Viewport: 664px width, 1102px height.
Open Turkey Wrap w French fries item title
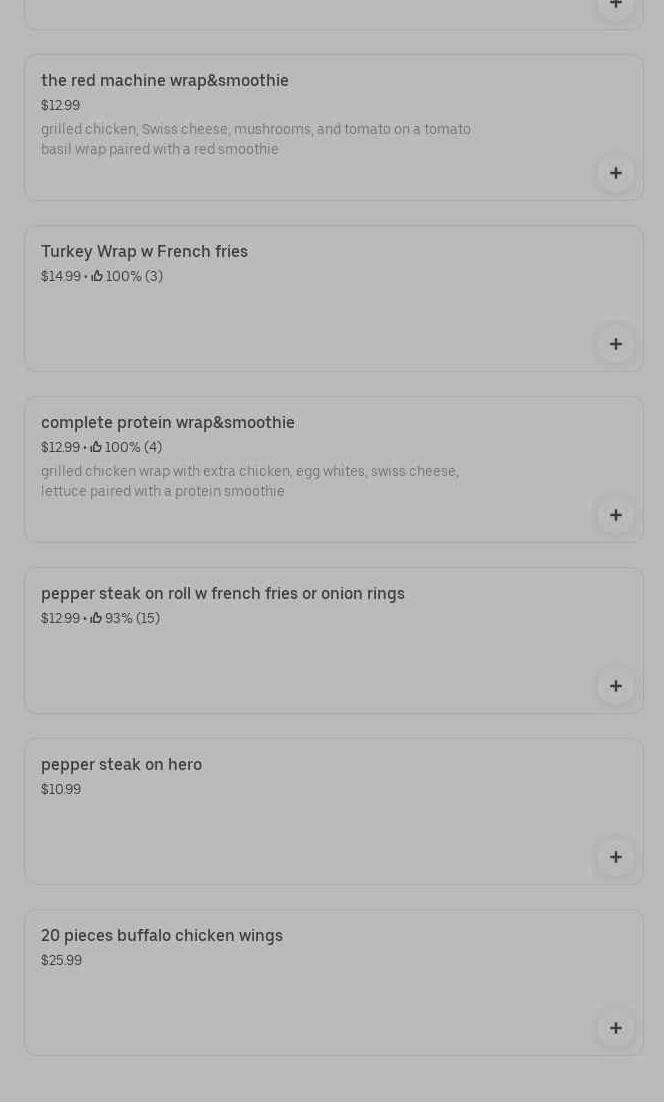[144, 251]
